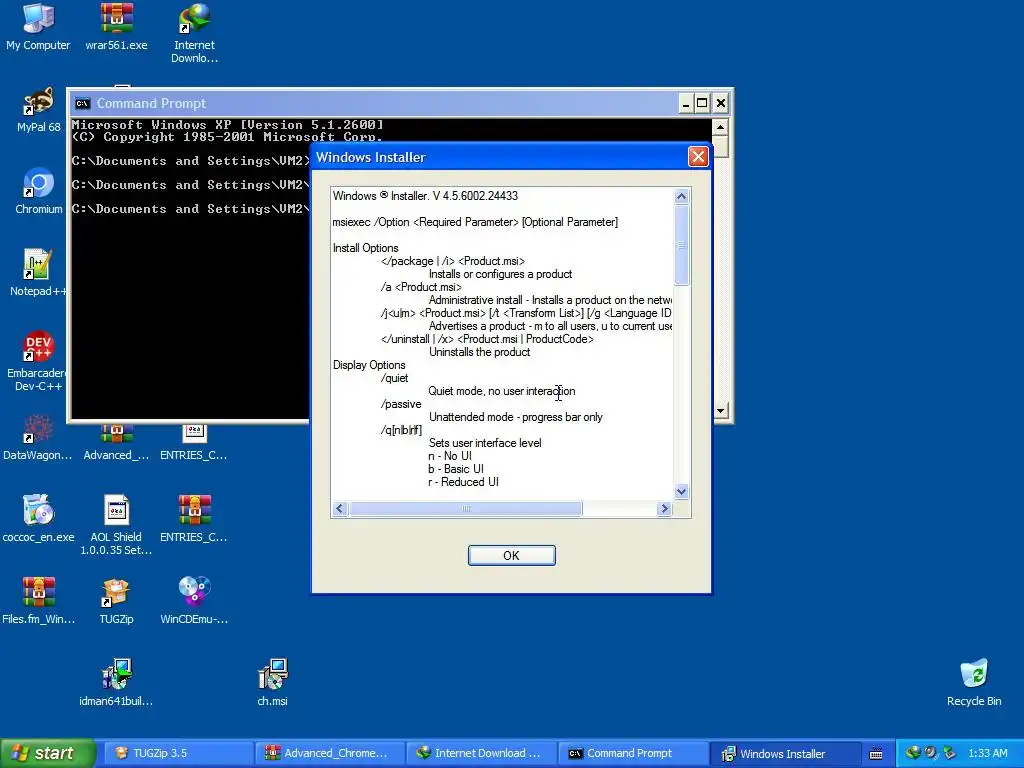The image size is (1024, 768).
Task: Click the Command Prompt scroll down arrow
Action: point(720,411)
